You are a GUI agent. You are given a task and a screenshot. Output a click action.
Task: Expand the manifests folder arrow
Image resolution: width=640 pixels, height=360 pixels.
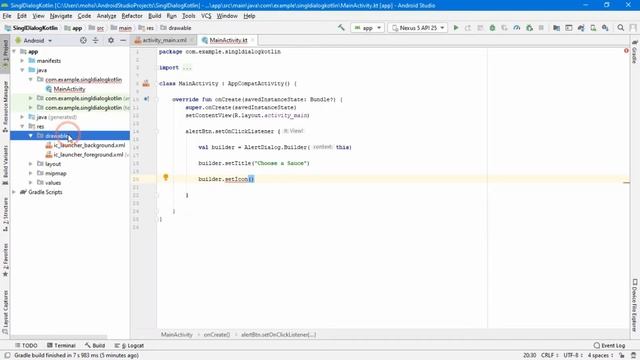point(22,61)
